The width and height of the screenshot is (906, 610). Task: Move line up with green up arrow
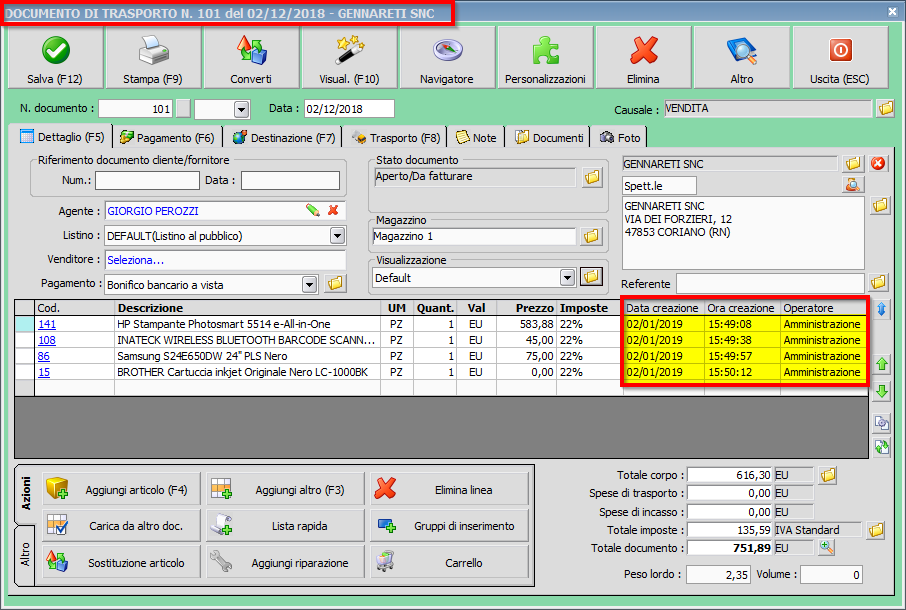[x=882, y=364]
